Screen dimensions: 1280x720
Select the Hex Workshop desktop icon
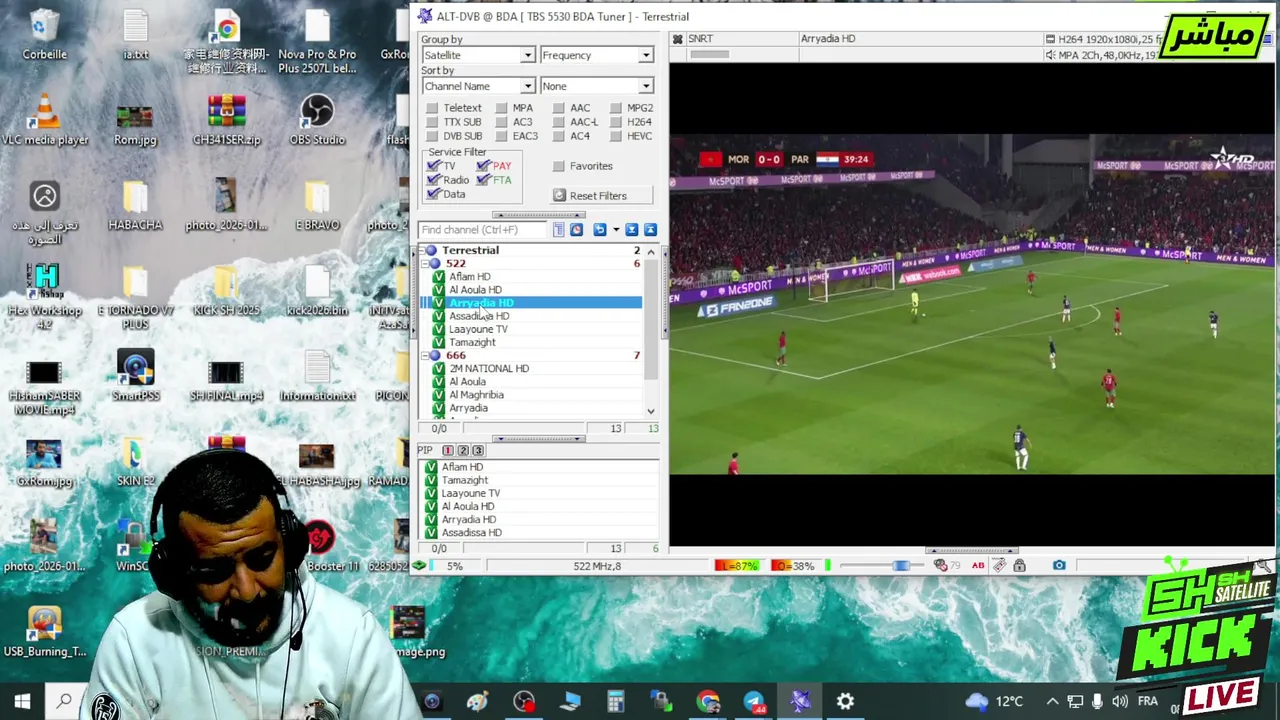(44, 297)
